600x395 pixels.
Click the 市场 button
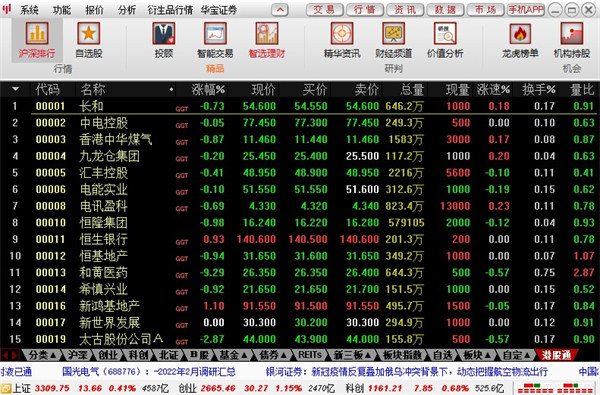tap(486, 10)
